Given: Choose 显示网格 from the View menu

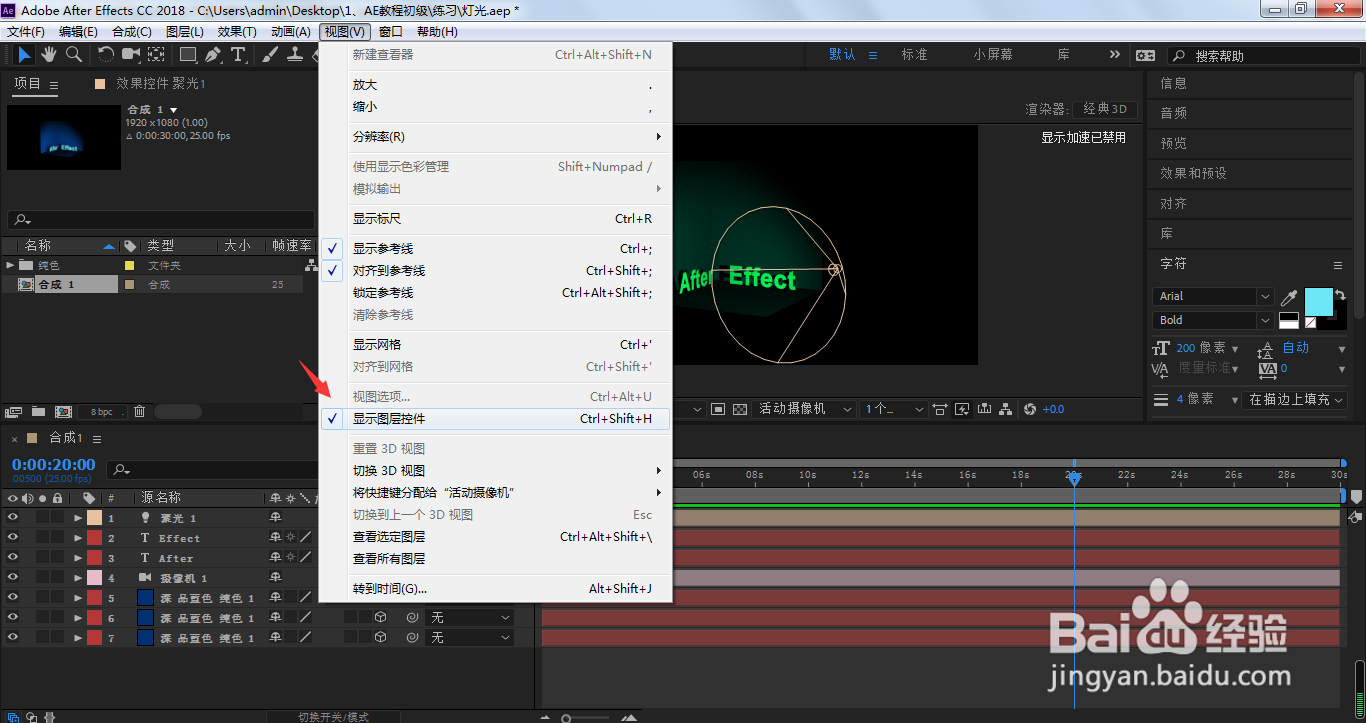Looking at the screenshot, I should (495, 345).
